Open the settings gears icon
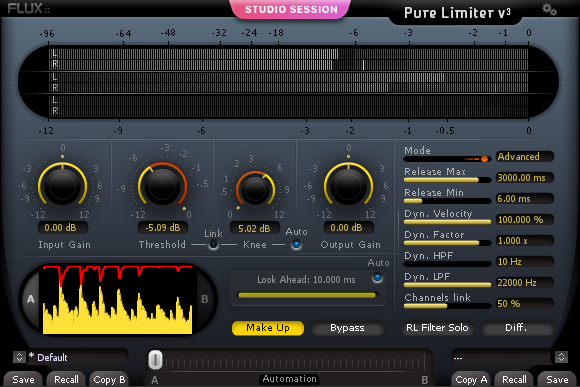580x387 pixels. click(549, 9)
